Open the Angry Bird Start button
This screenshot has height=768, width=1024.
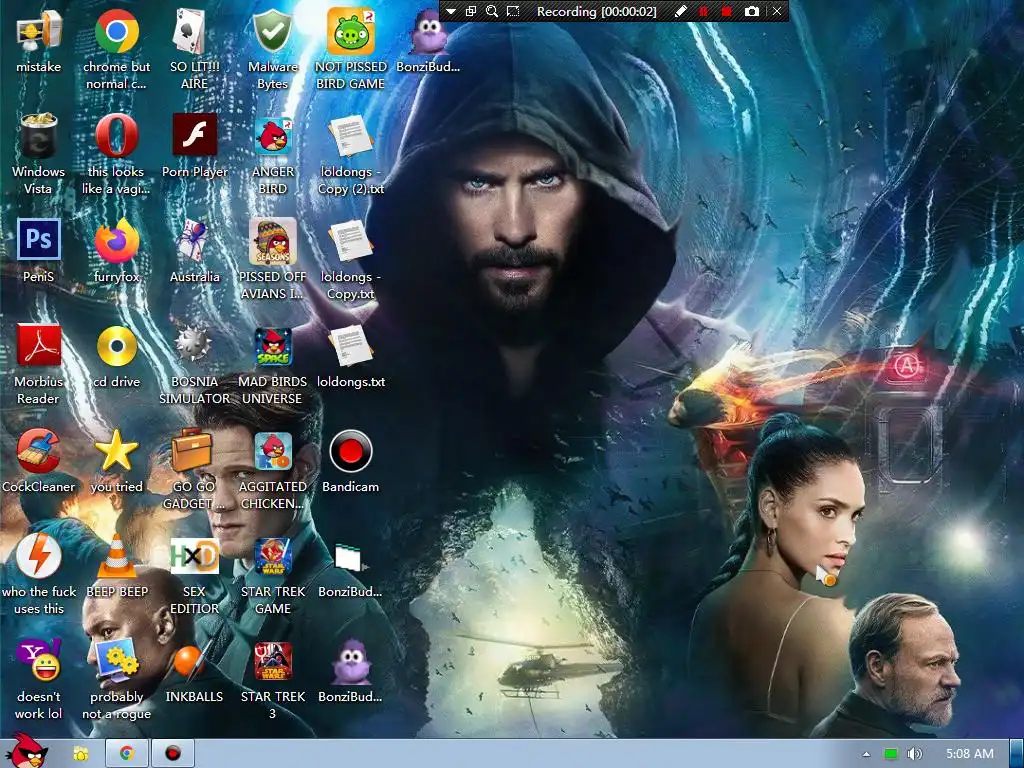point(25,751)
